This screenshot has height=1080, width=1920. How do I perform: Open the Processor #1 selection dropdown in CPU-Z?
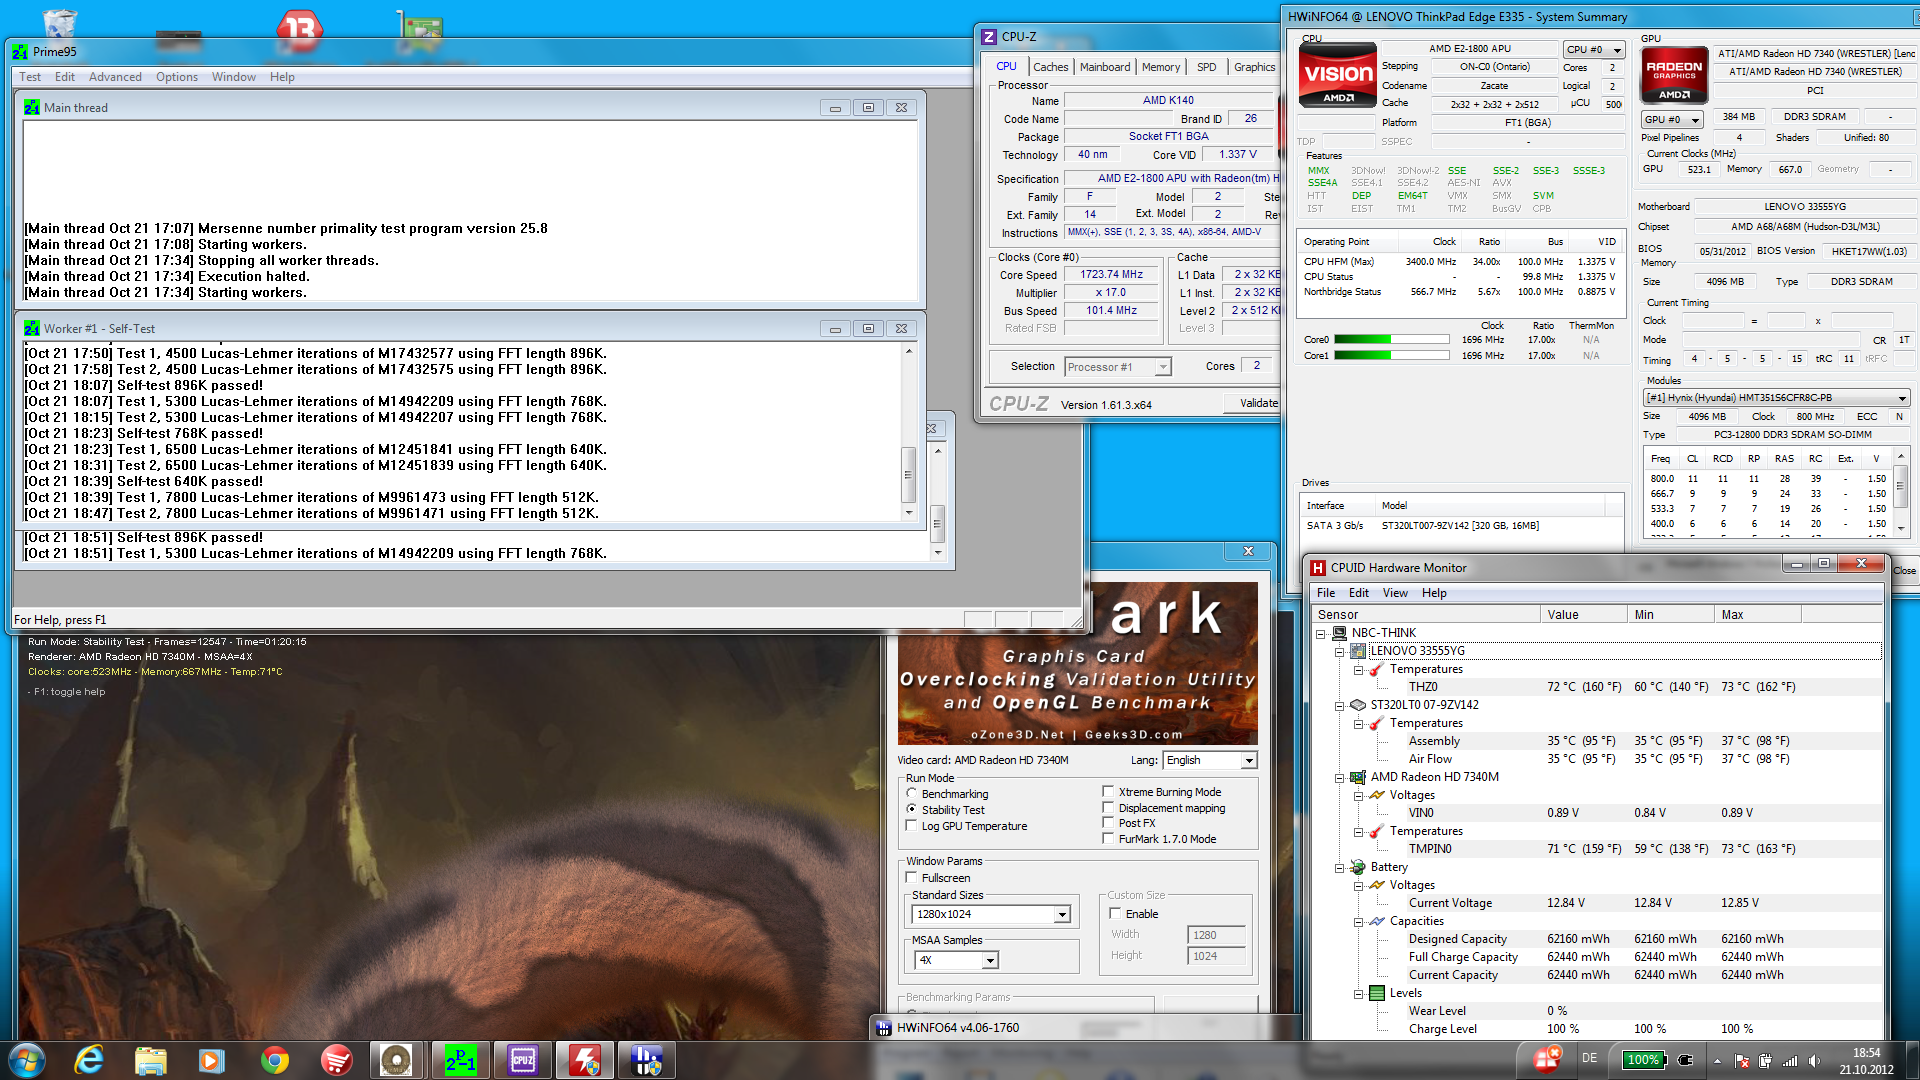click(1117, 367)
